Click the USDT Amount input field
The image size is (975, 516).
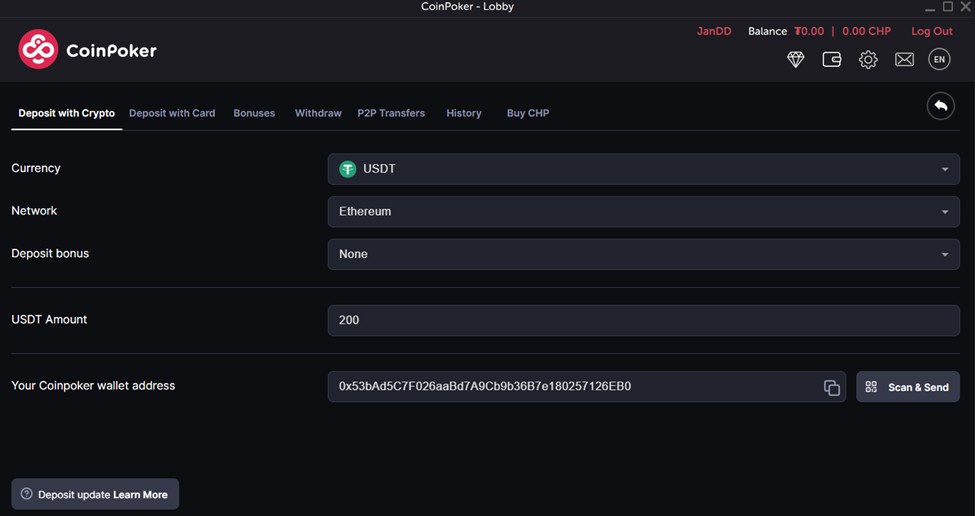click(x=643, y=321)
